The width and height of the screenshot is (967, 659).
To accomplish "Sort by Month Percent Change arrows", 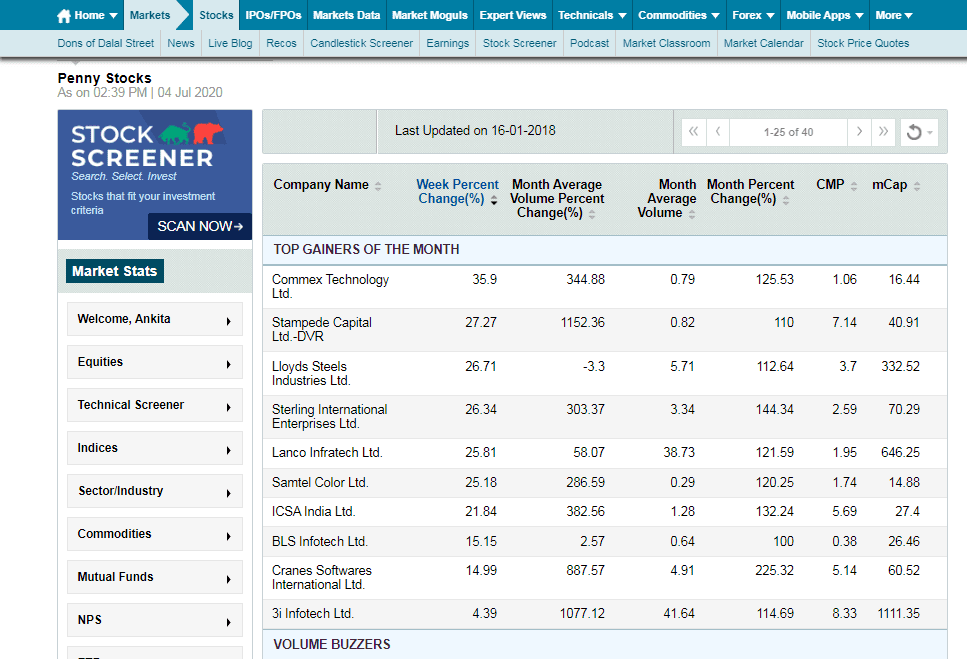I will coord(786,200).
